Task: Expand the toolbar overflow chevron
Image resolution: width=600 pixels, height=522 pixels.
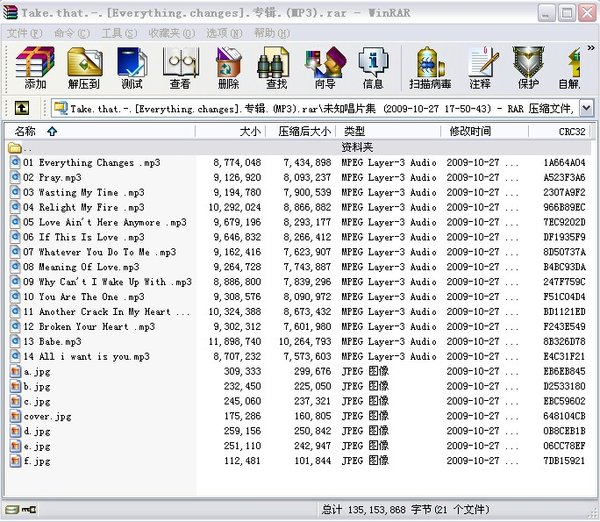Action: pyautogui.click(x=591, y=48)
